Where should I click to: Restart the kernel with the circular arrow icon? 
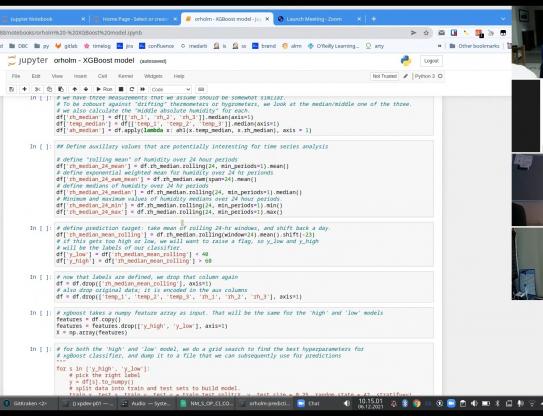(x=132, y=89)
